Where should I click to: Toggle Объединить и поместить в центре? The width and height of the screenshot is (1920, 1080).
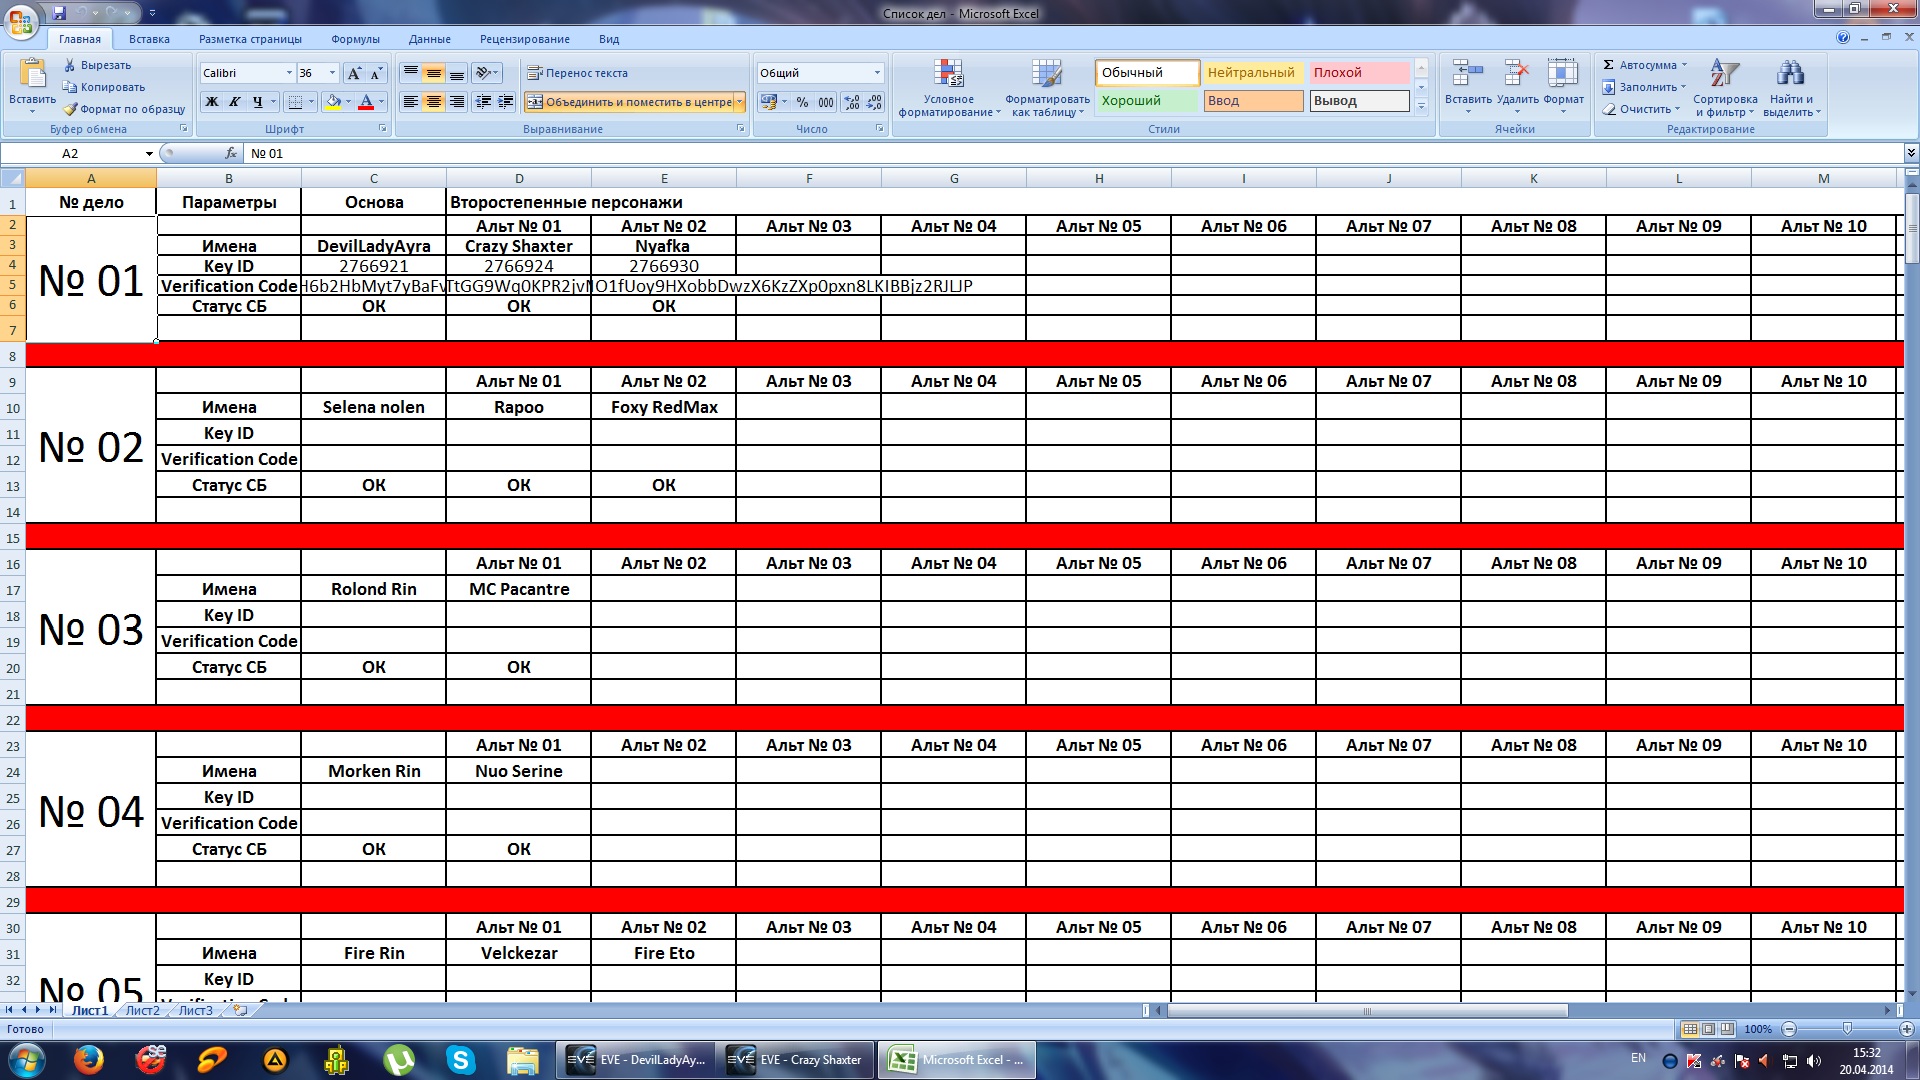pos(628,102)
